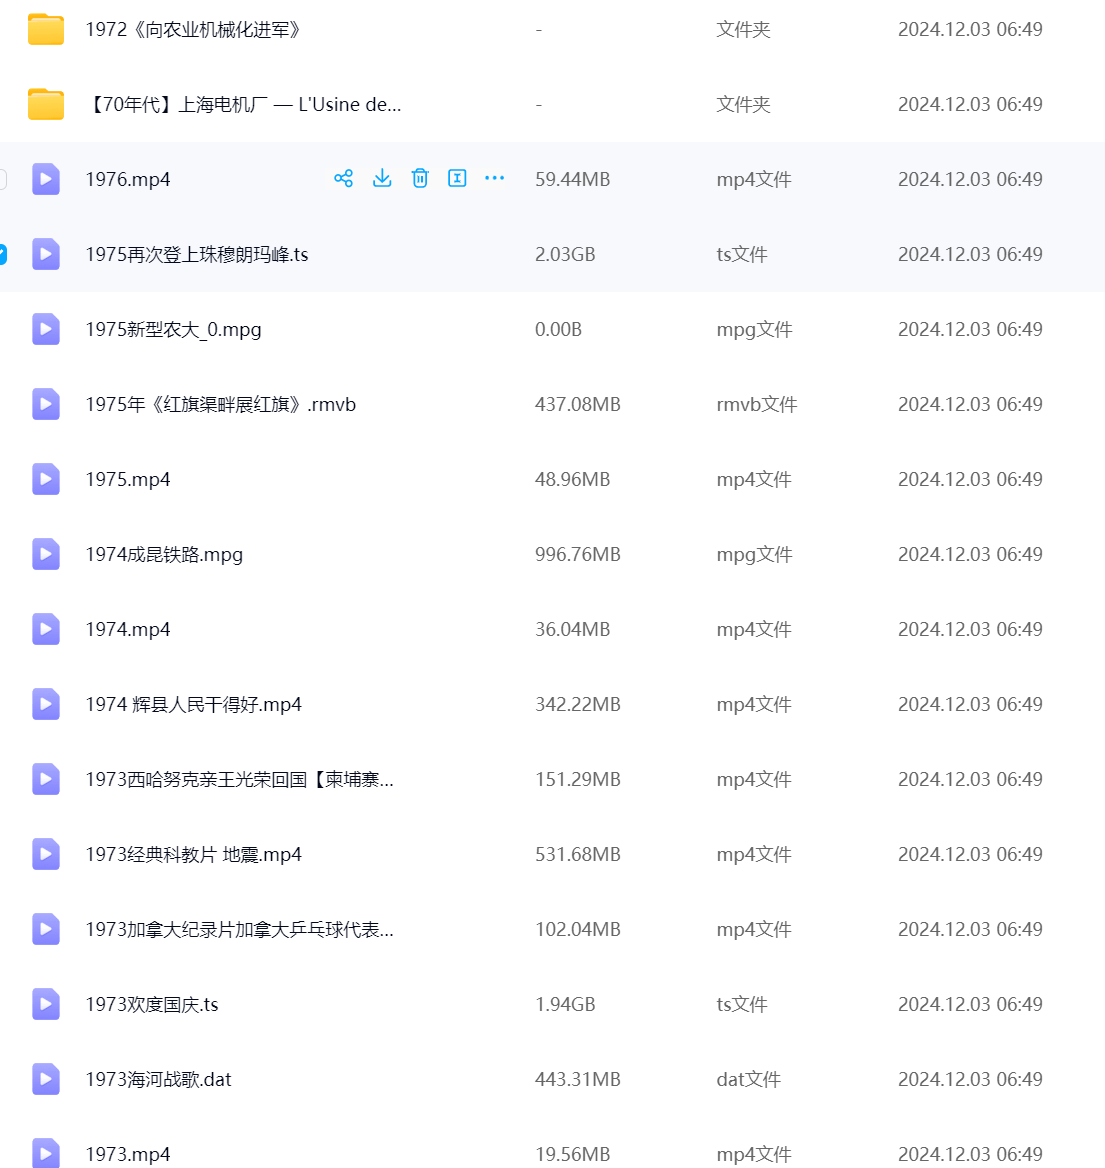Open more options for 1976.mp4
The height and width of the screenshot is (1168, 1105).
point(494,179)
